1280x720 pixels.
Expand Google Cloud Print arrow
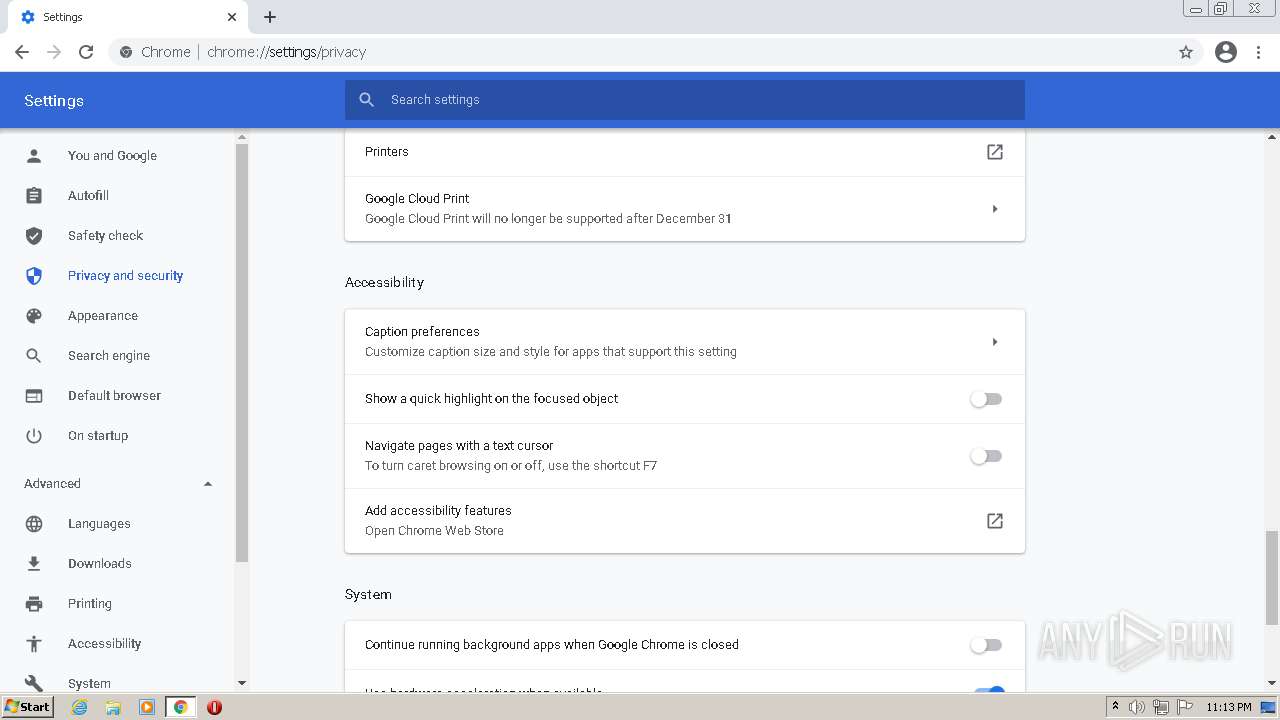point(995,209)
